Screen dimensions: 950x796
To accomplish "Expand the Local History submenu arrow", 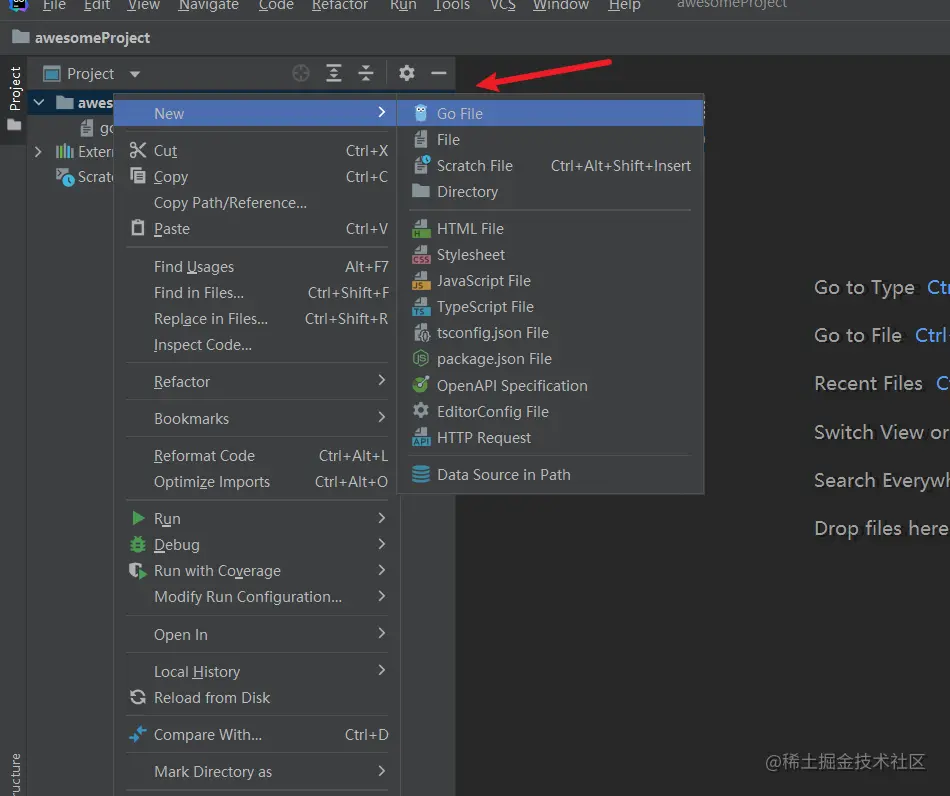I will pyautogui.click(x=382, y=670).
